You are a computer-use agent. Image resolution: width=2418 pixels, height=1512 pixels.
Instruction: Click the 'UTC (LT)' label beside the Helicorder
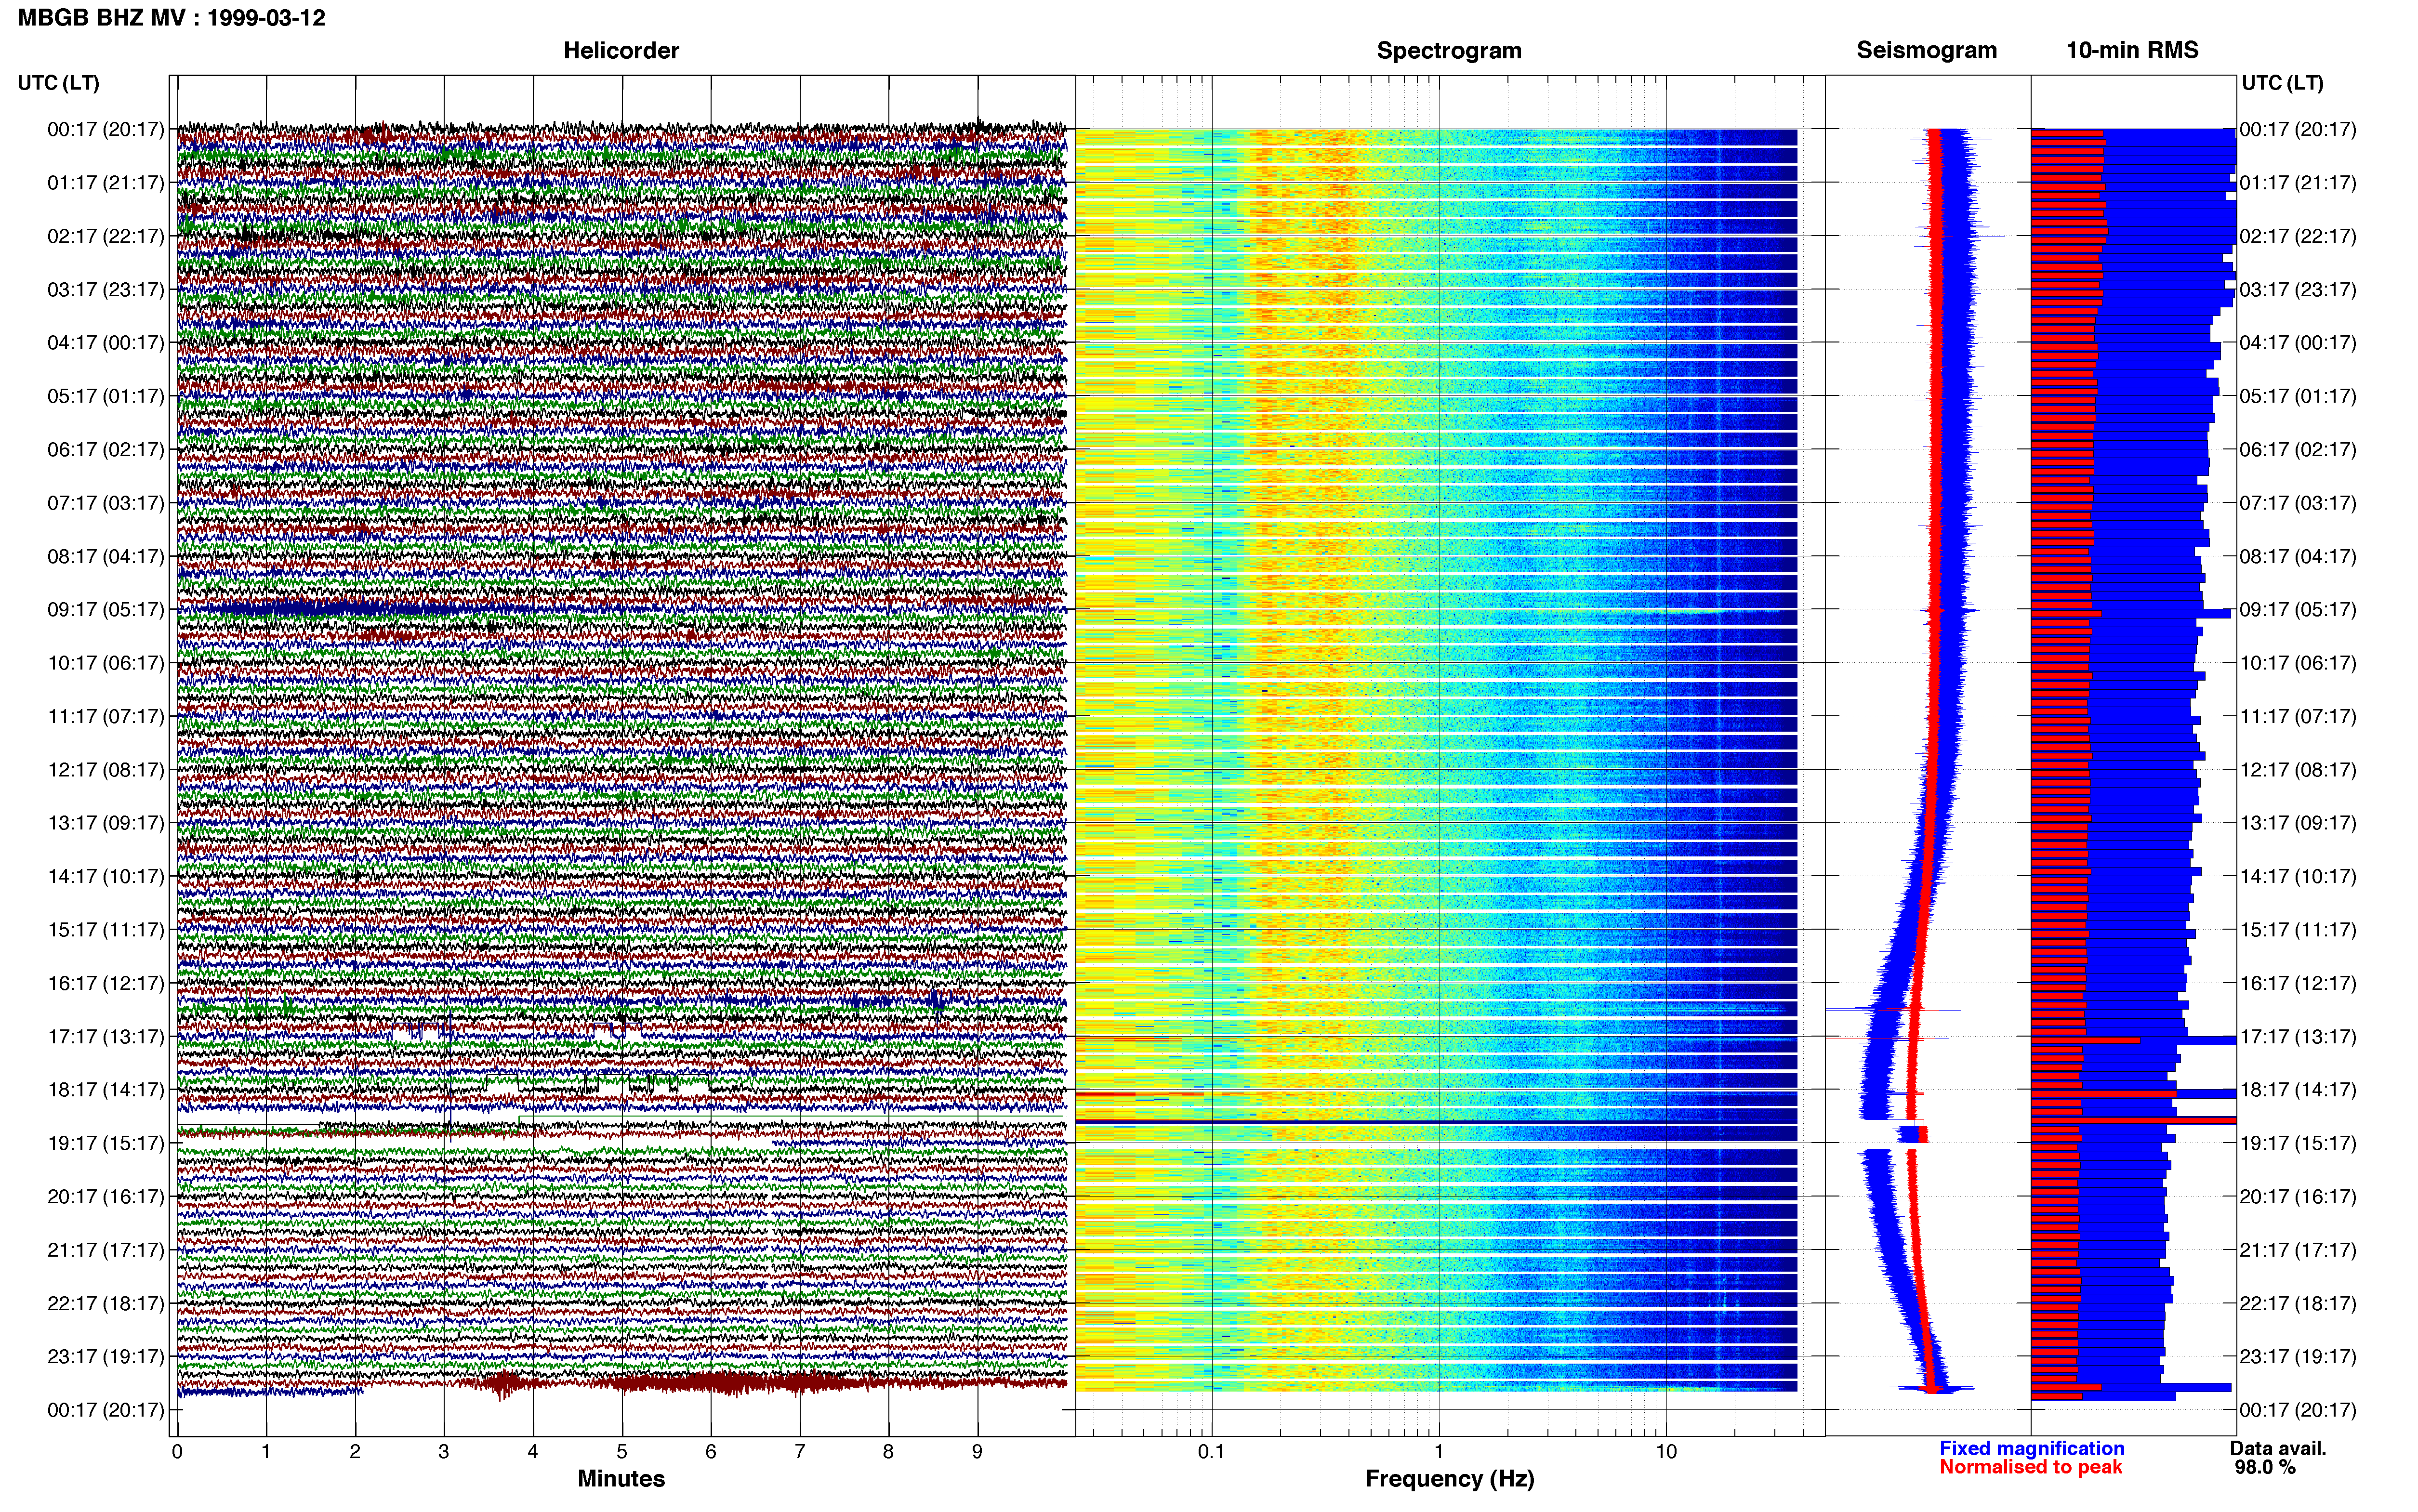click(59, 83)
